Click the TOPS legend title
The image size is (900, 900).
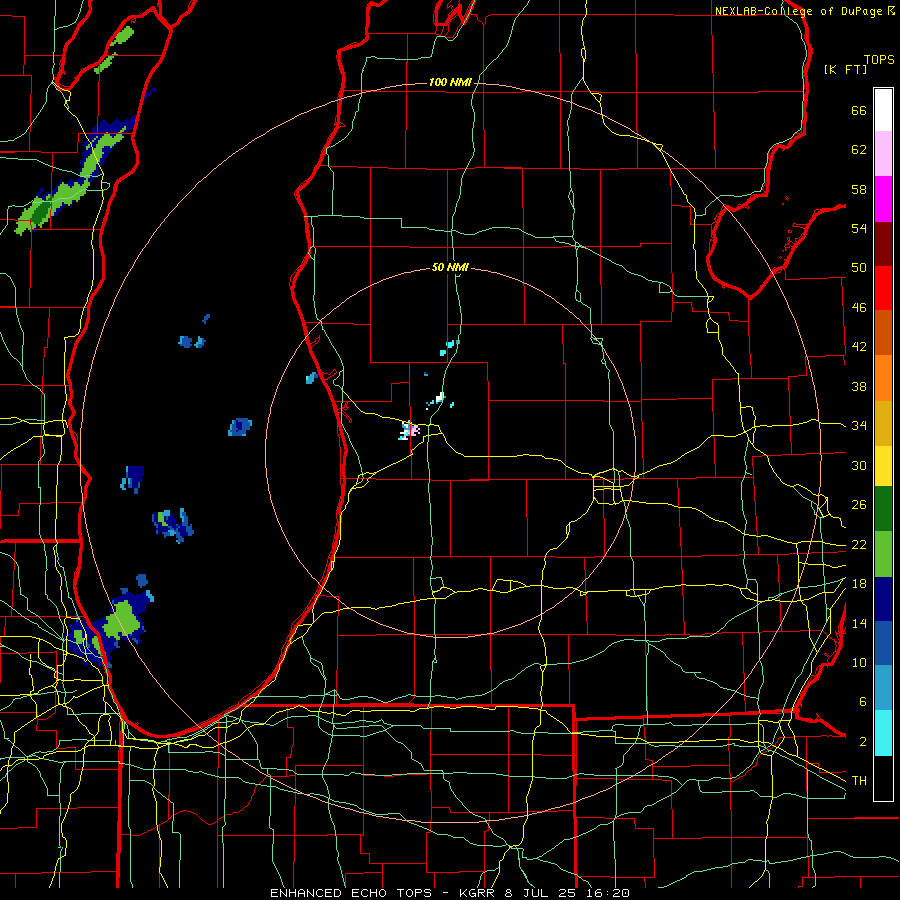tap(879, 59)
